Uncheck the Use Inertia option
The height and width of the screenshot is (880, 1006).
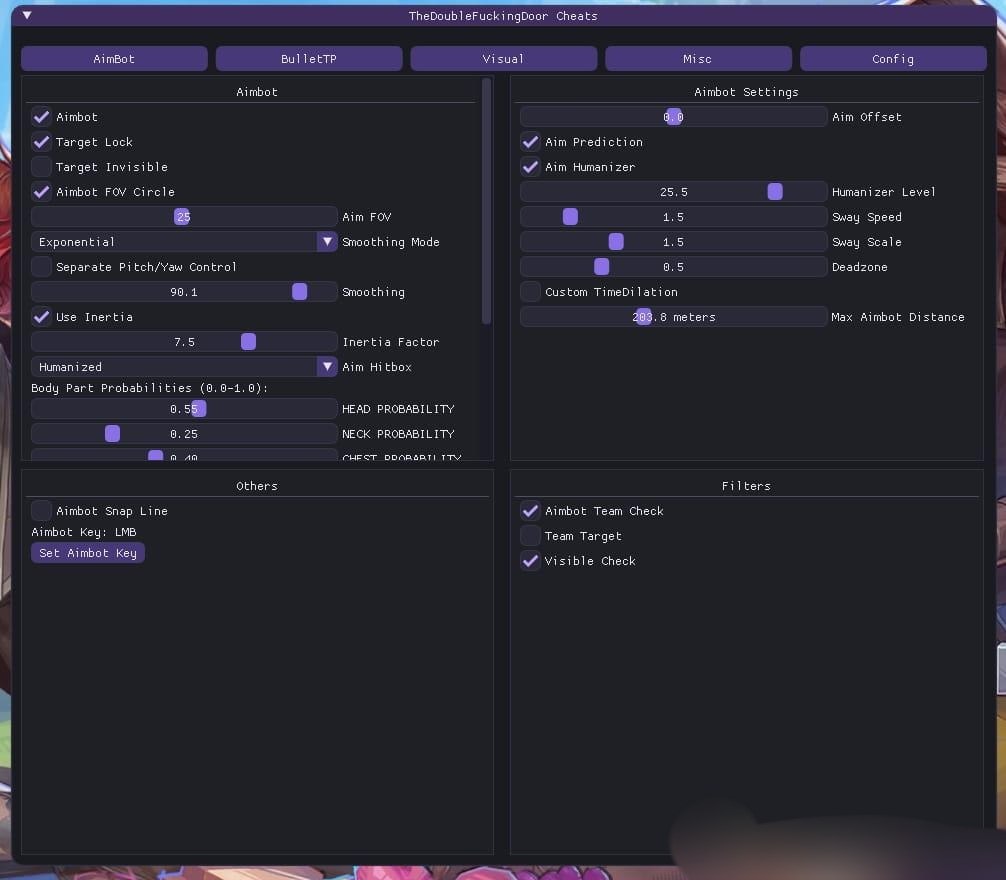point(42,317)
